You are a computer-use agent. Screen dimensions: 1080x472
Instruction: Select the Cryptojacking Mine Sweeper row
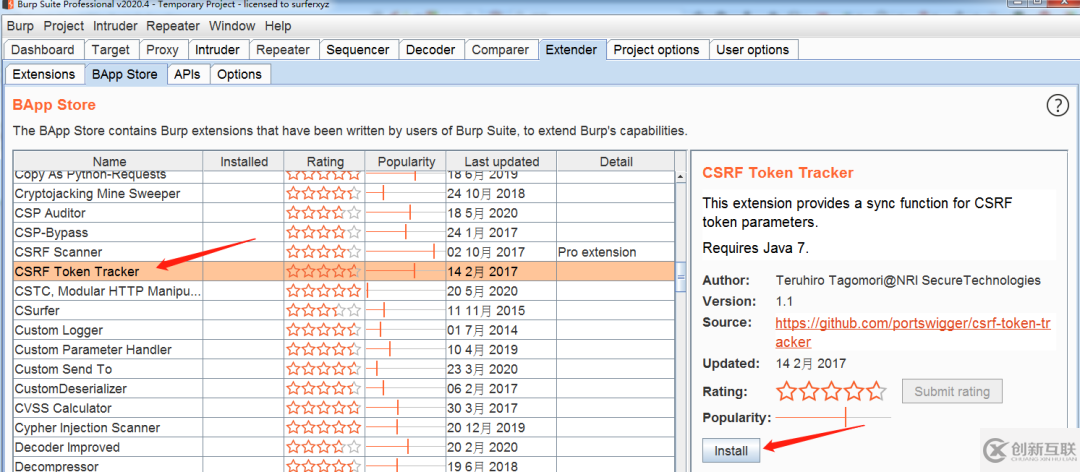tap(97, 193)
